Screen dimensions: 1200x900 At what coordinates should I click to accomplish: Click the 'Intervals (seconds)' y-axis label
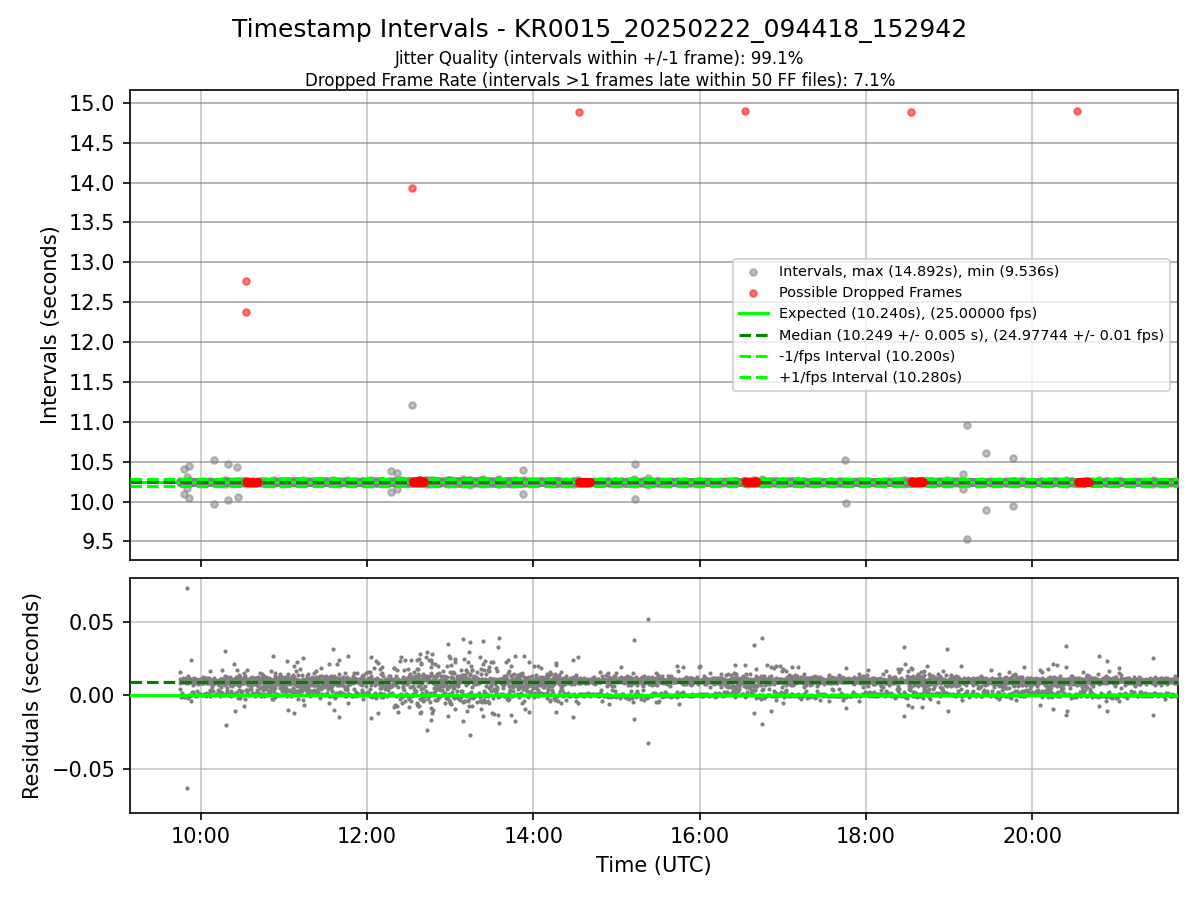pyautogui.click(x=50, y=325)
